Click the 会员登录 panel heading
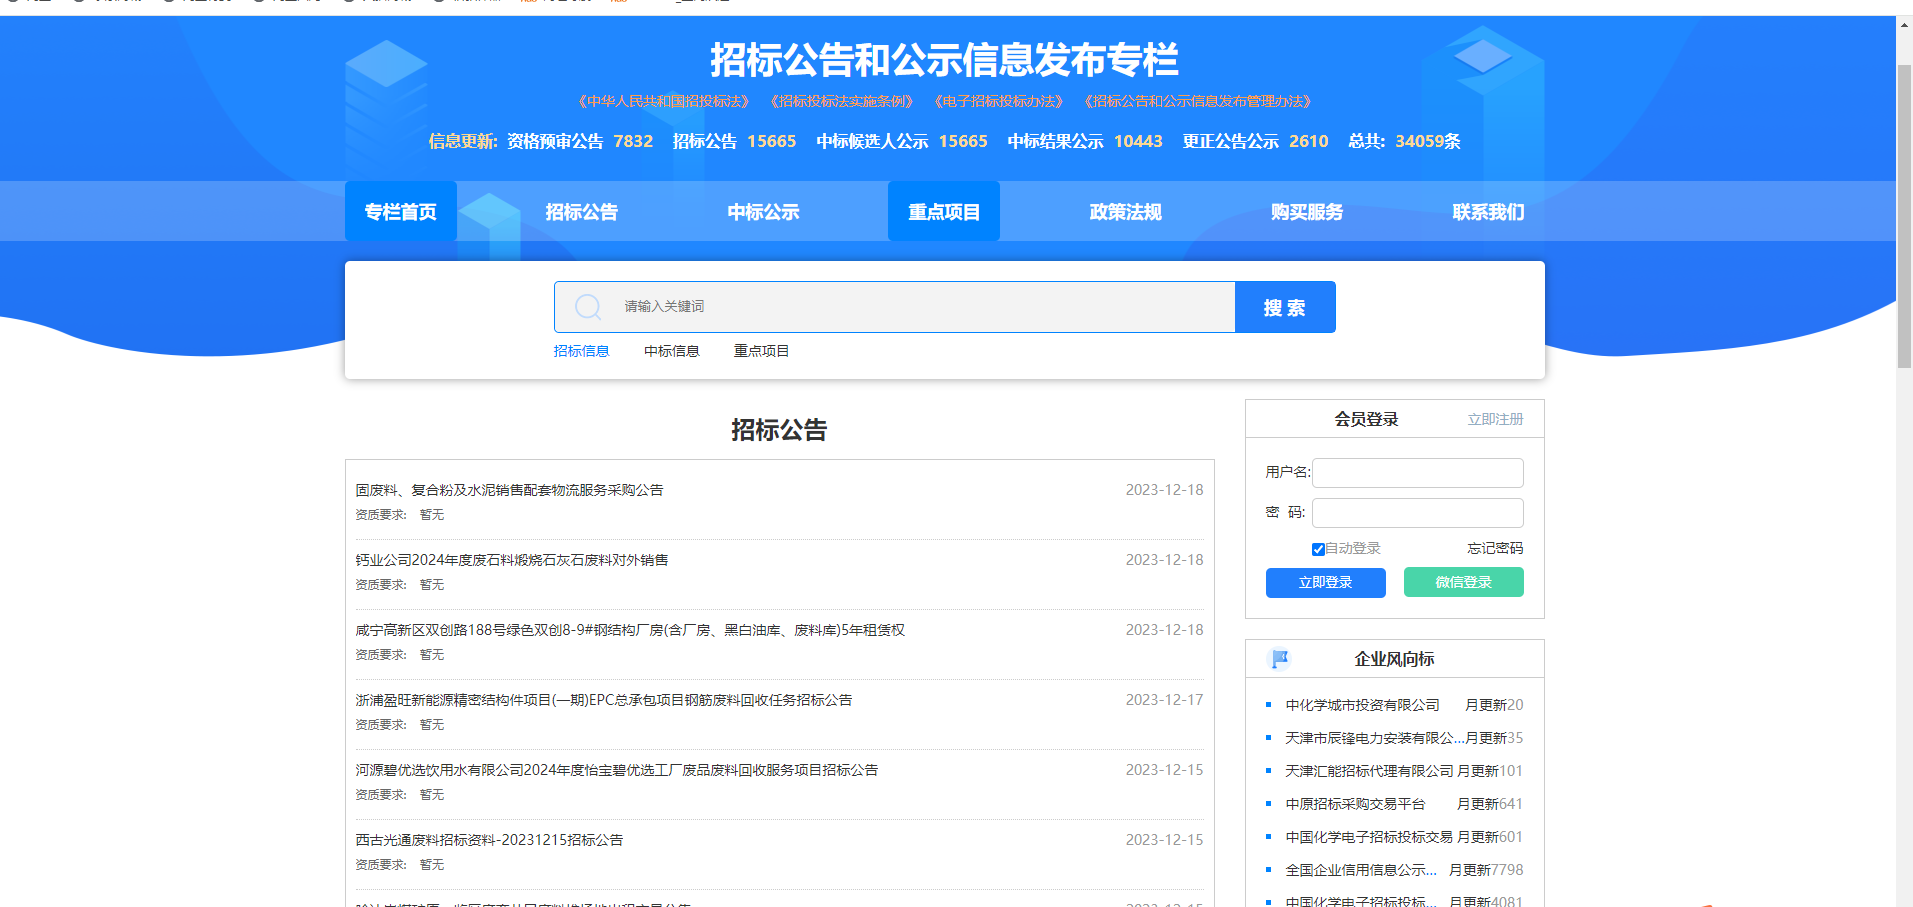The image size is (1913, 907). tap(1366, 419)
